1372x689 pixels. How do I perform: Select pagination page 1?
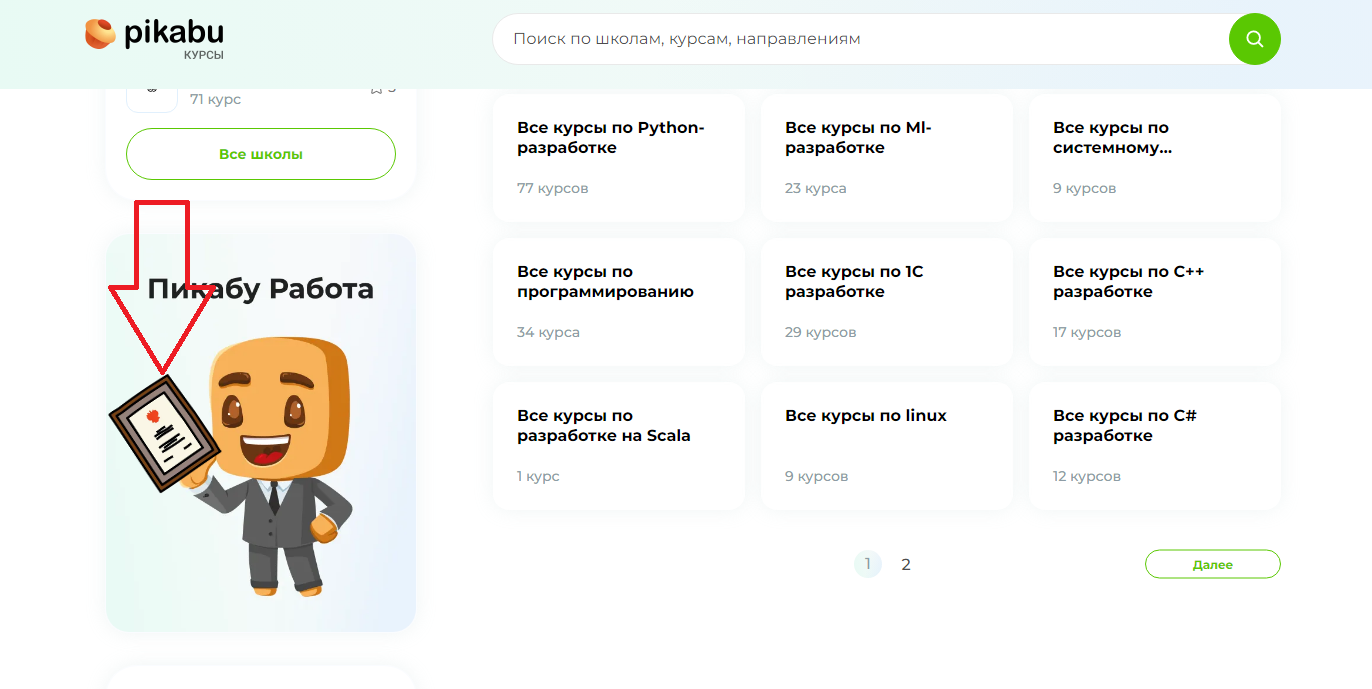click(x=867, y=564)
